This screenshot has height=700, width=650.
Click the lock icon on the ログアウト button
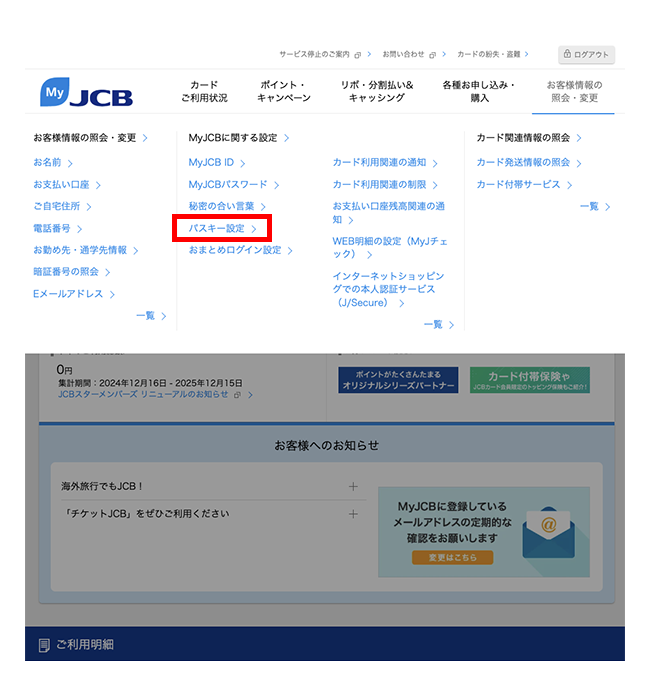[567, 54]
